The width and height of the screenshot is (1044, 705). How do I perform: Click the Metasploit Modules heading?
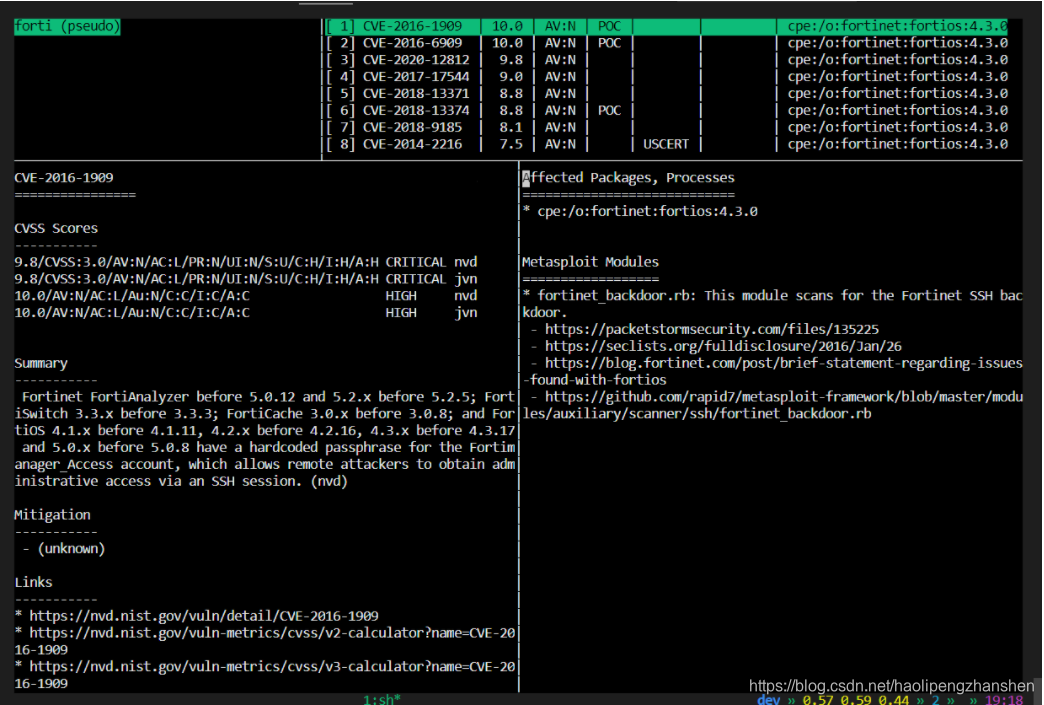coord(591,262)
